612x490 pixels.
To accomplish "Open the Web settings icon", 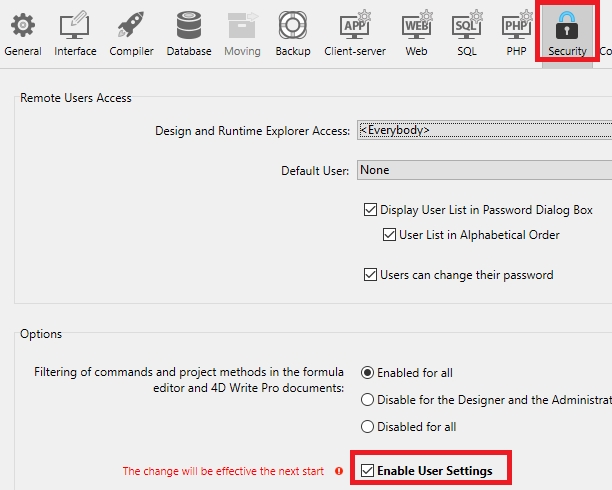I will [x=416, y=25].
